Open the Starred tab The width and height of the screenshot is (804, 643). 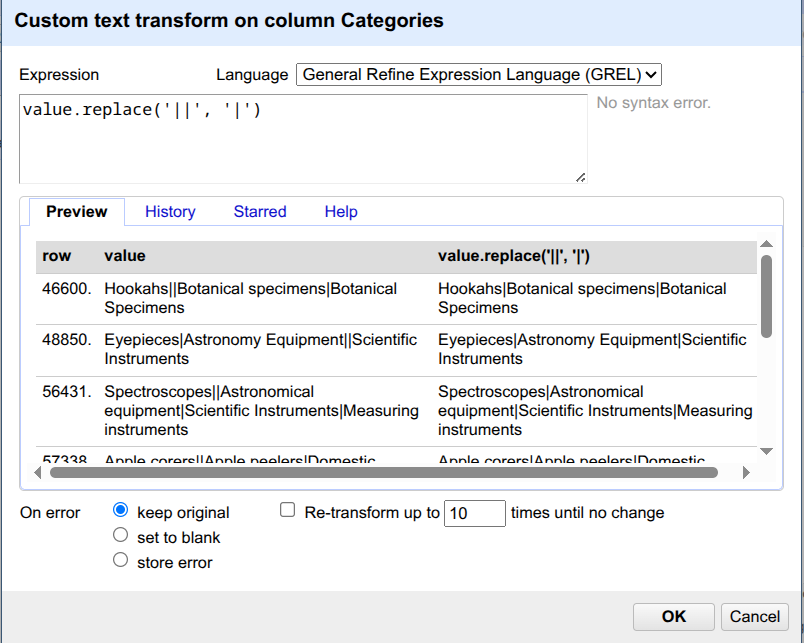[260, 211]
